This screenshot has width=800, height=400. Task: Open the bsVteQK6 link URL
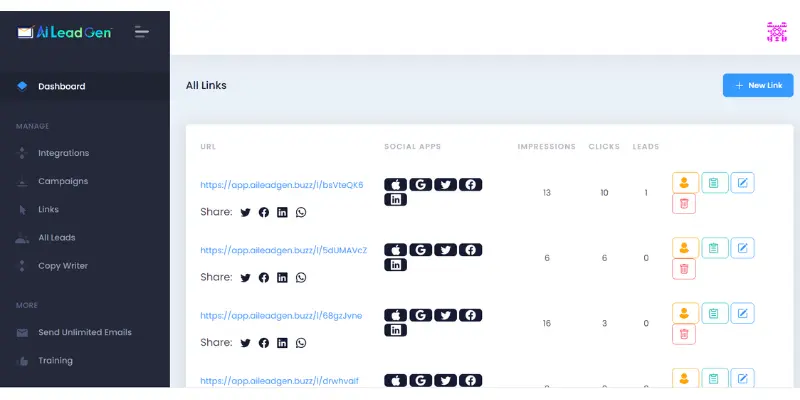282,185
